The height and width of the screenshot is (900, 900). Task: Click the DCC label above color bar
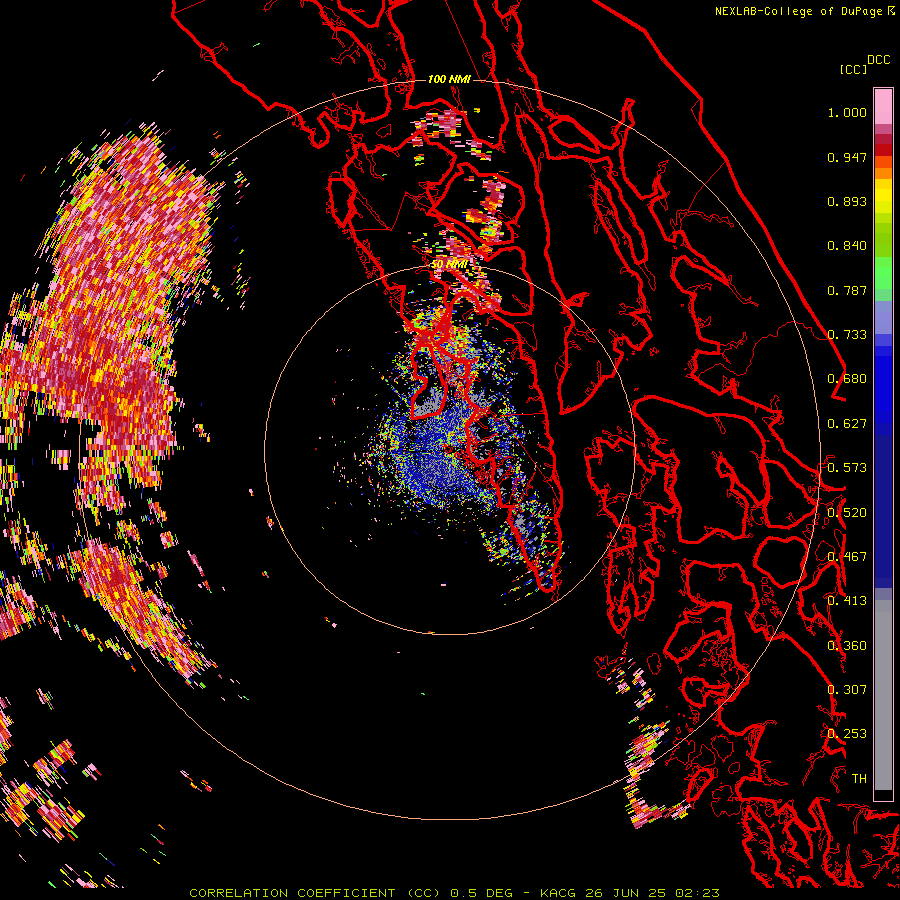coord(879,60)
